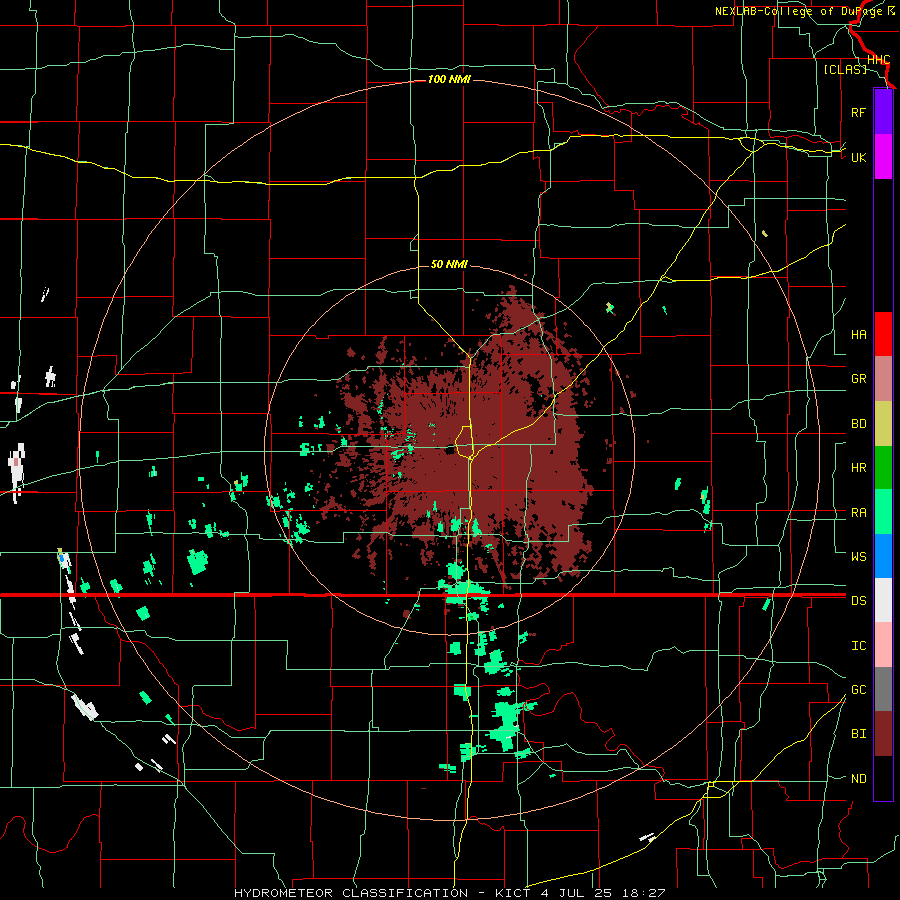Select the dark green HR legend swatch
Image resolution: width=900 pixels, height=900 pixels.
tap(883, 468)
